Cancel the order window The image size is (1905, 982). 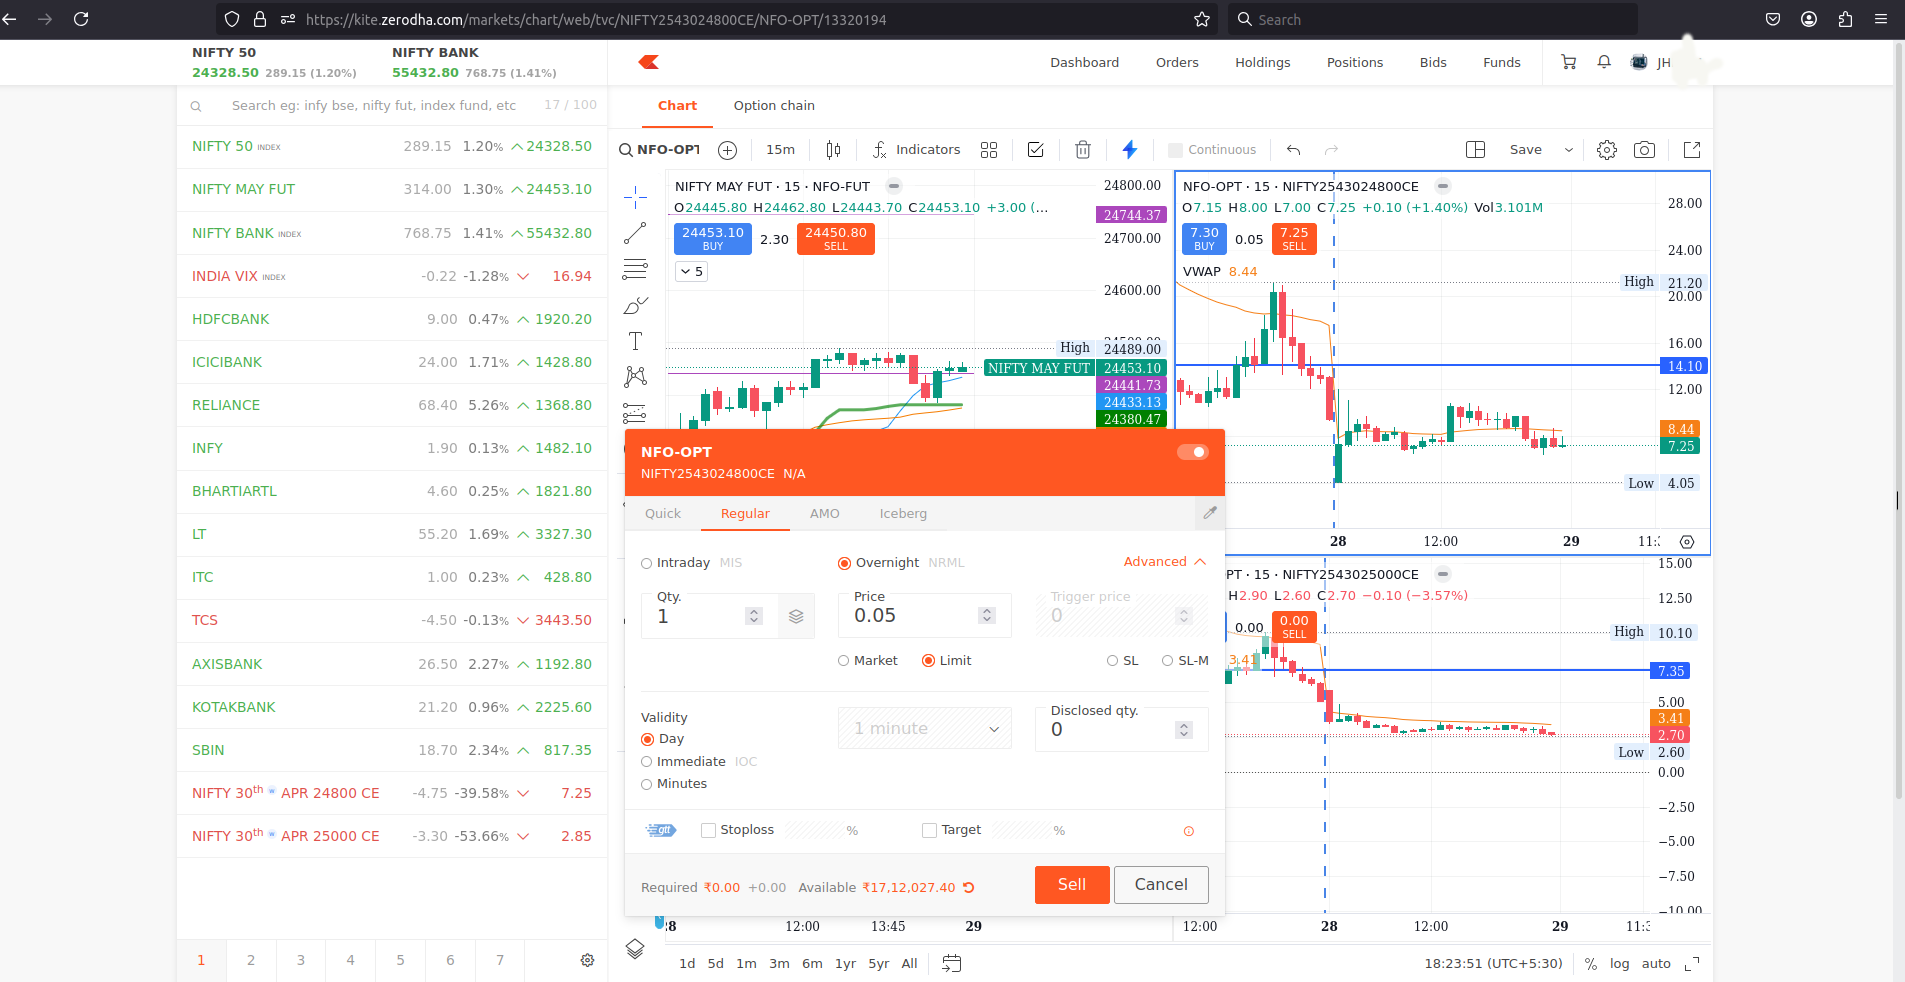click(x=1161, y=885)
